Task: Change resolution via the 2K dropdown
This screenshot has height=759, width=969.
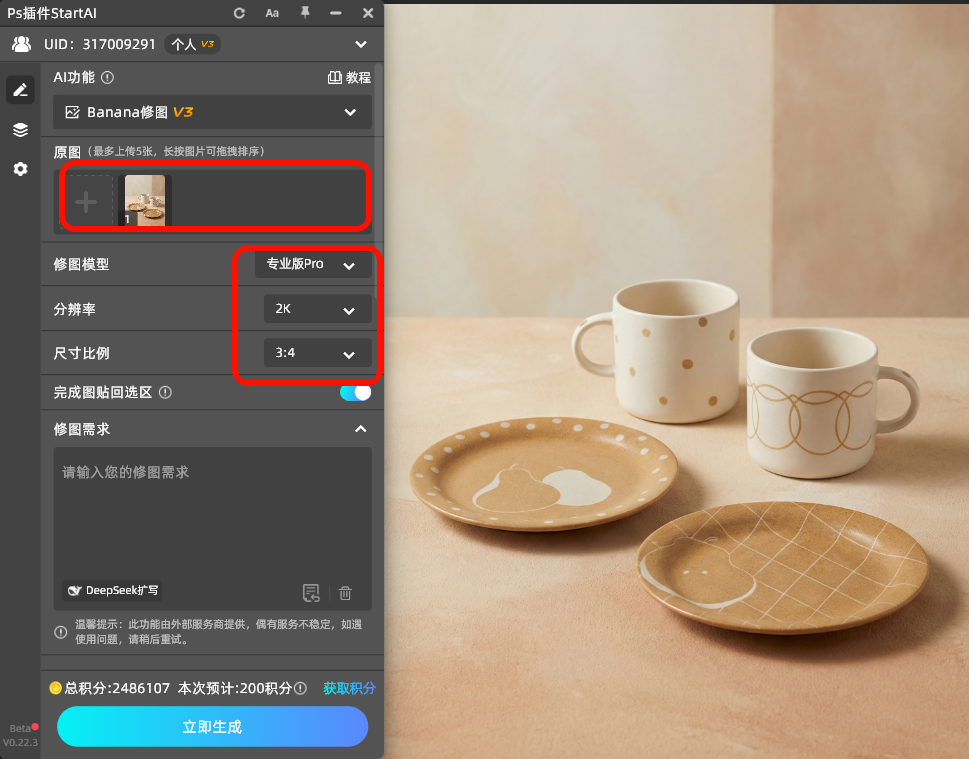Action: (x=317, y=308)
